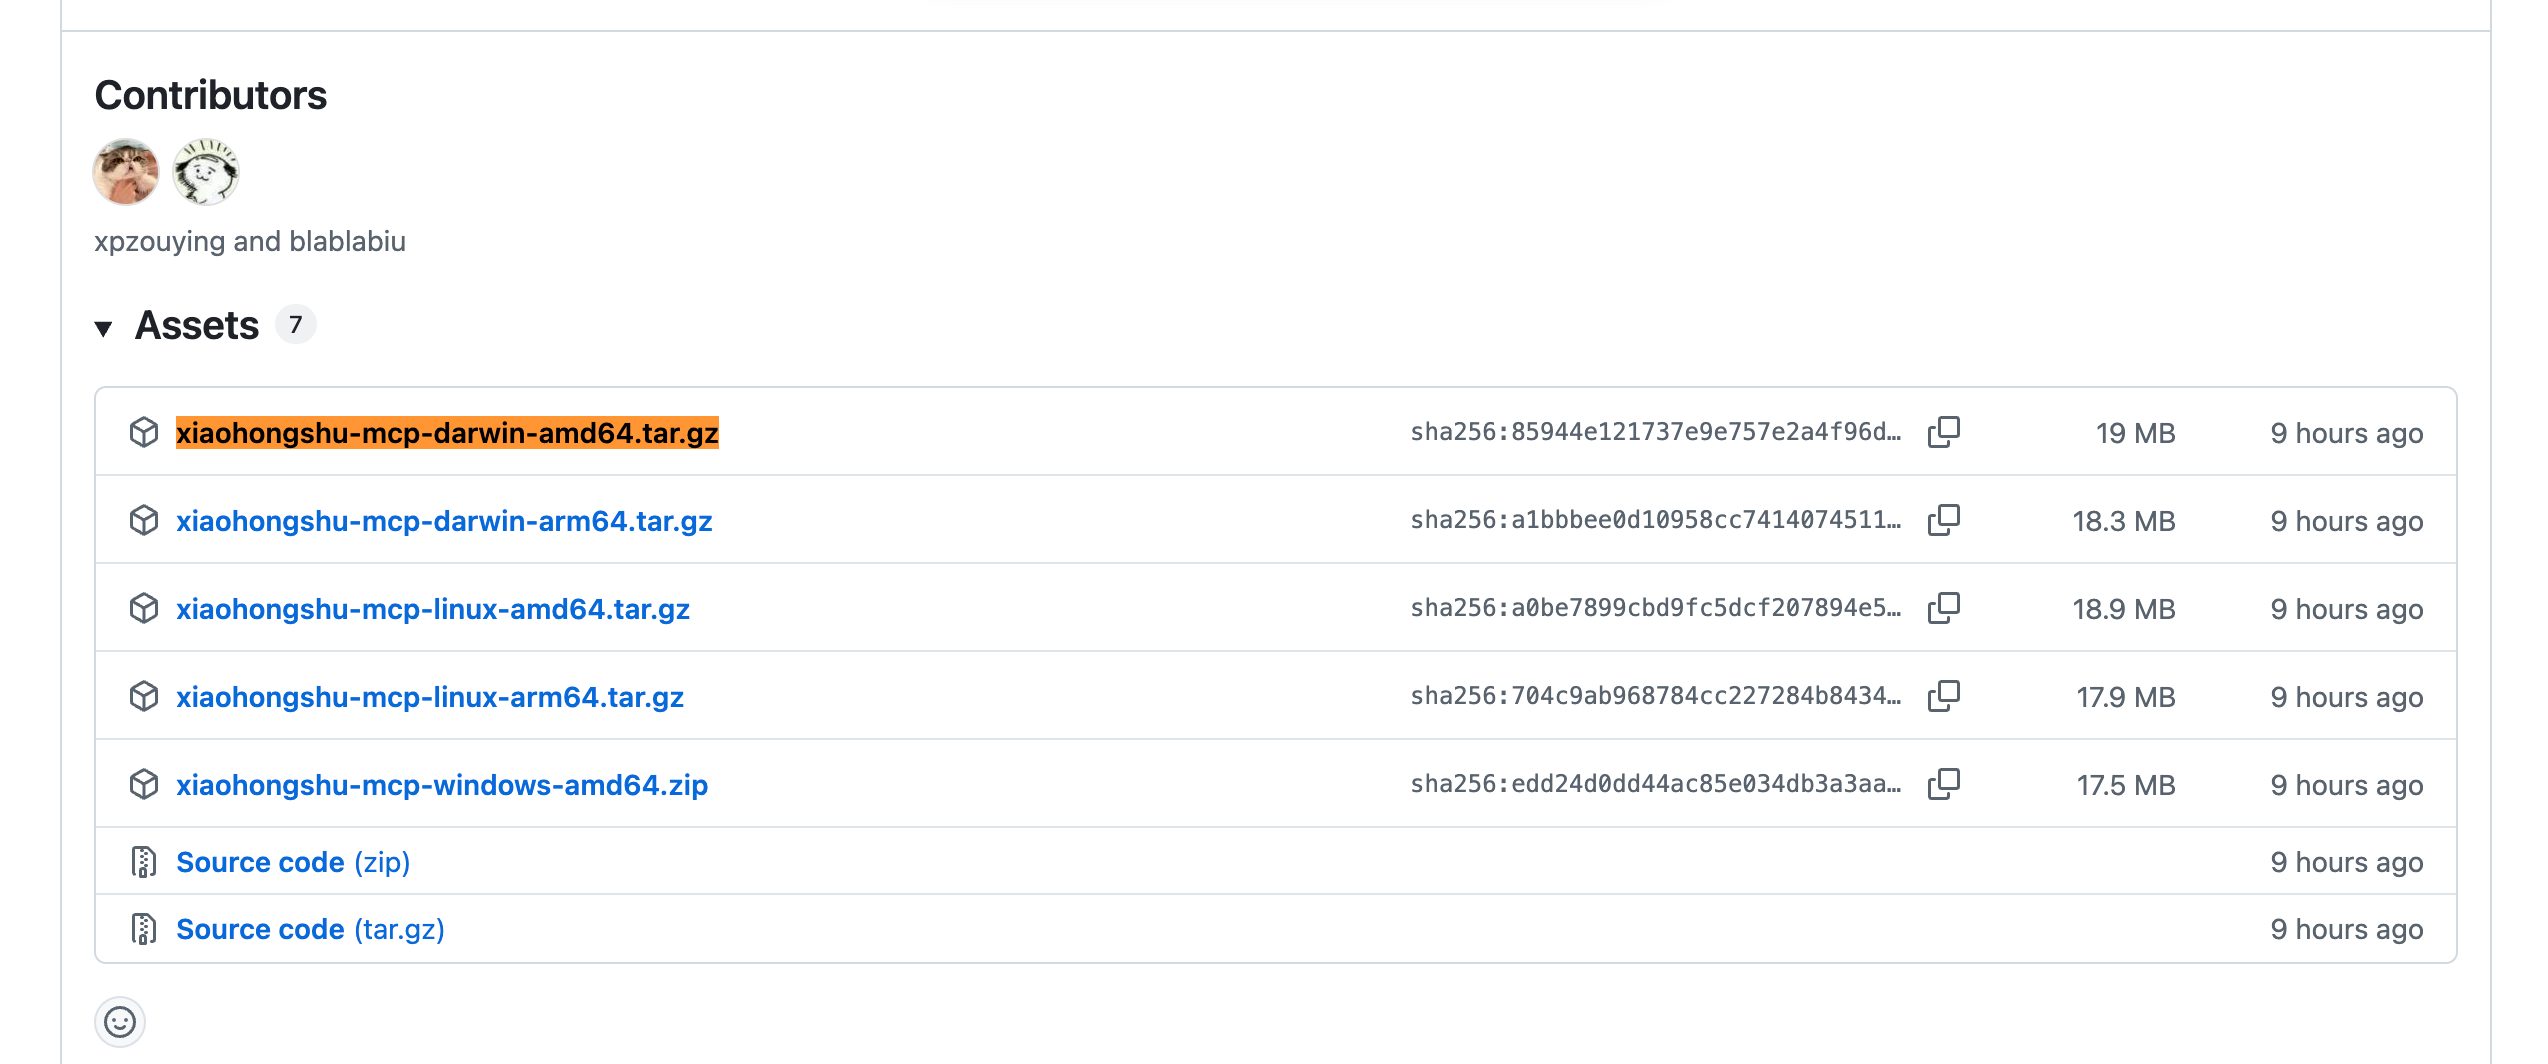The height and width of the screenshot is (1064, 2548).
Task: Click the package icon beside darwin-amd64 asset
Action: click(144, 432)
